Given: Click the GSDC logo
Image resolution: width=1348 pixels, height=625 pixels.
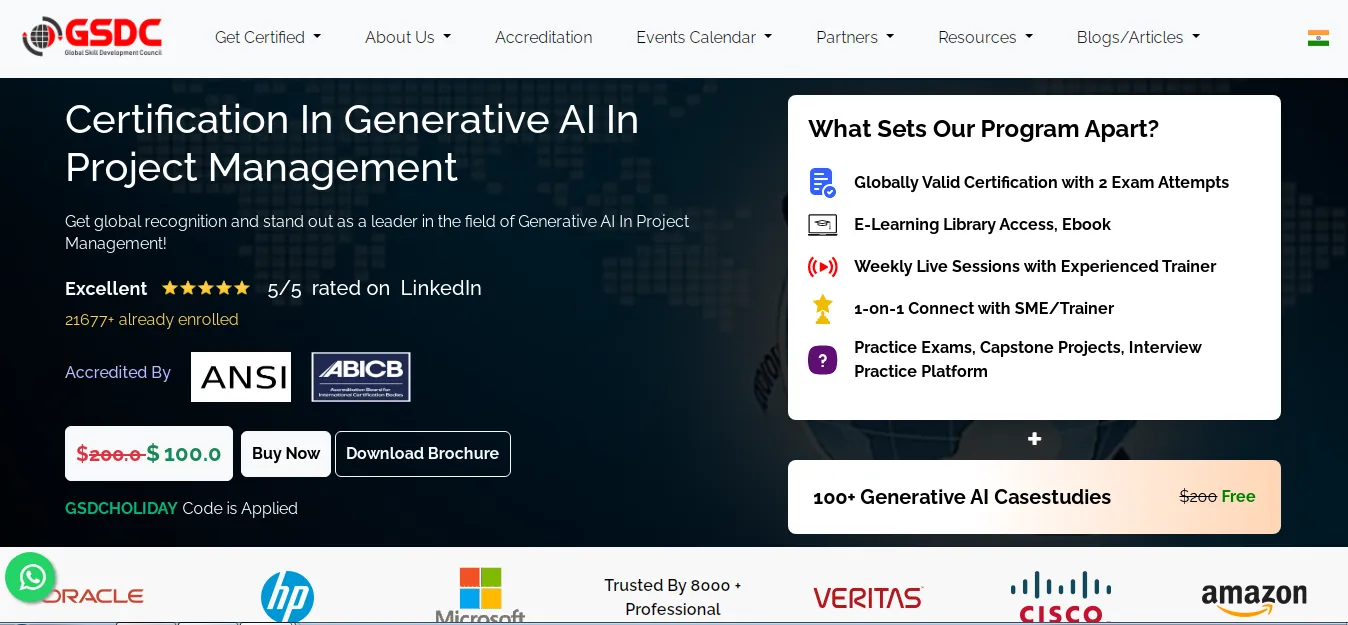Looking at the screenshot, I should (92, 37).
